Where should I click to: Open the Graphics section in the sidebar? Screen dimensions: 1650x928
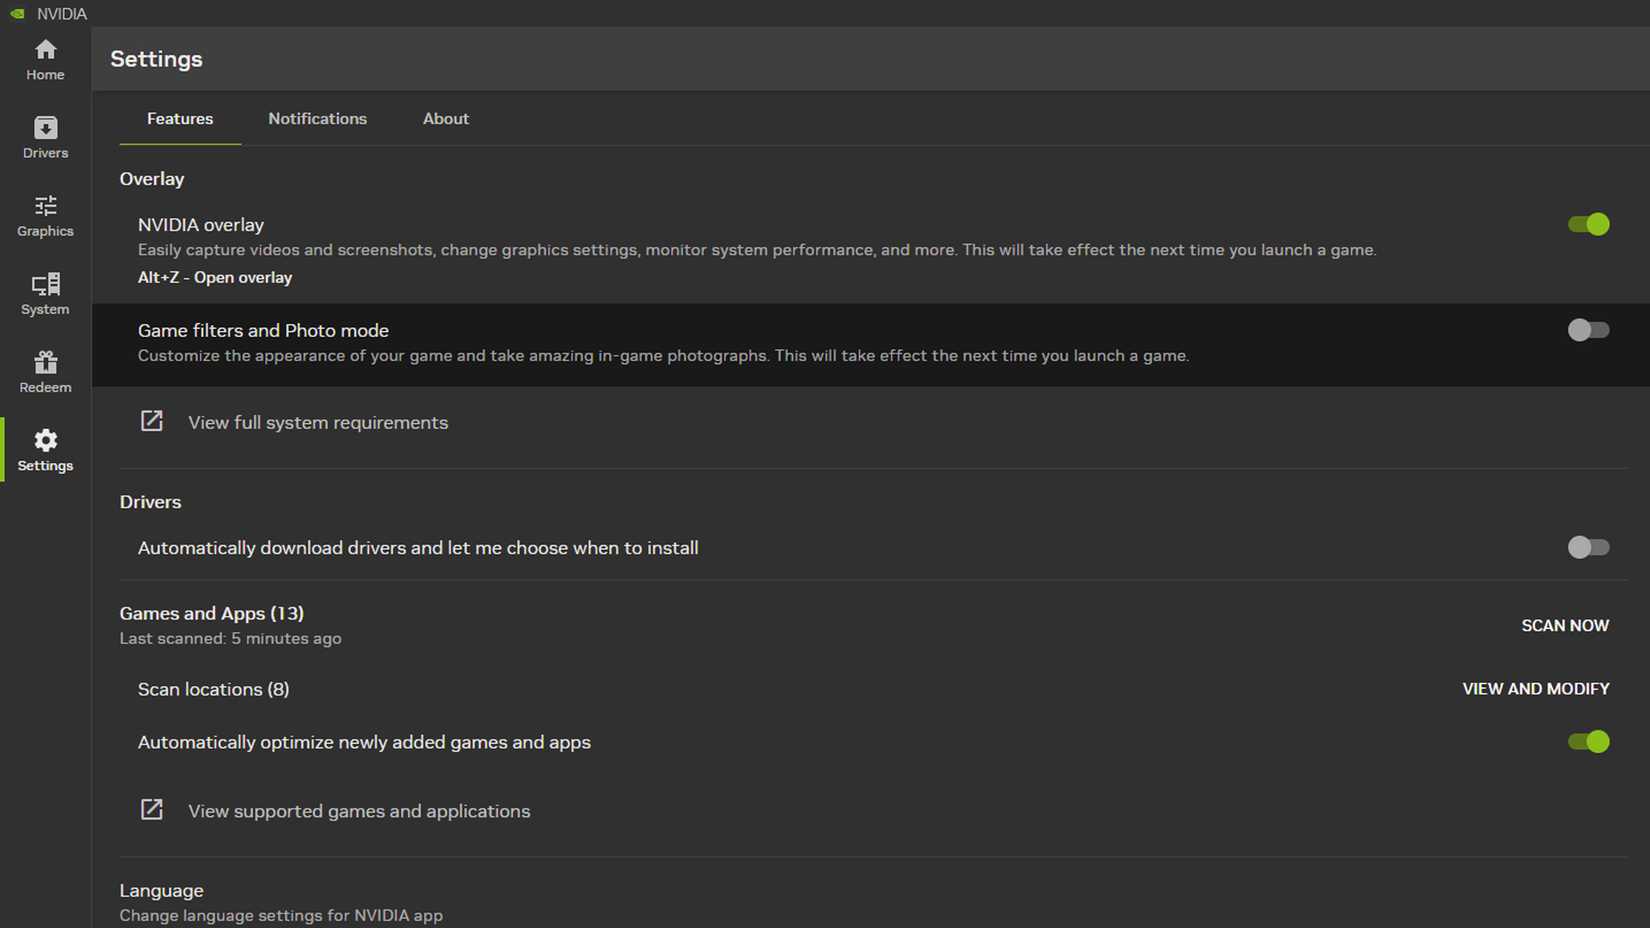click(x=44, y=215)
